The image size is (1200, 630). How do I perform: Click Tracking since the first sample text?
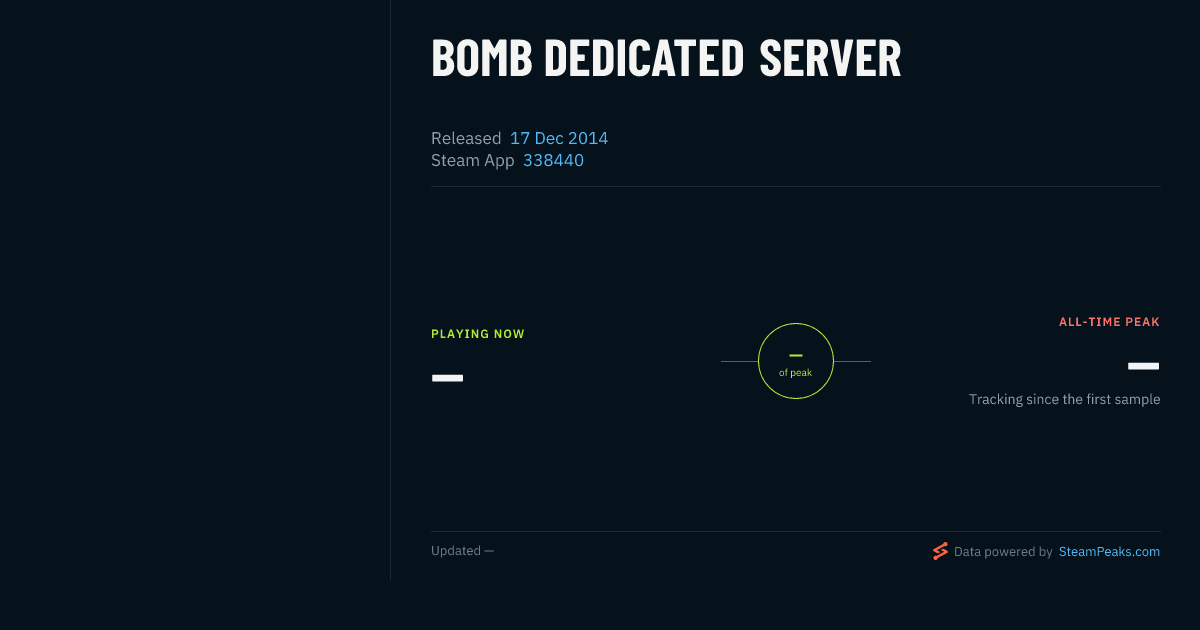(1064, 399)
